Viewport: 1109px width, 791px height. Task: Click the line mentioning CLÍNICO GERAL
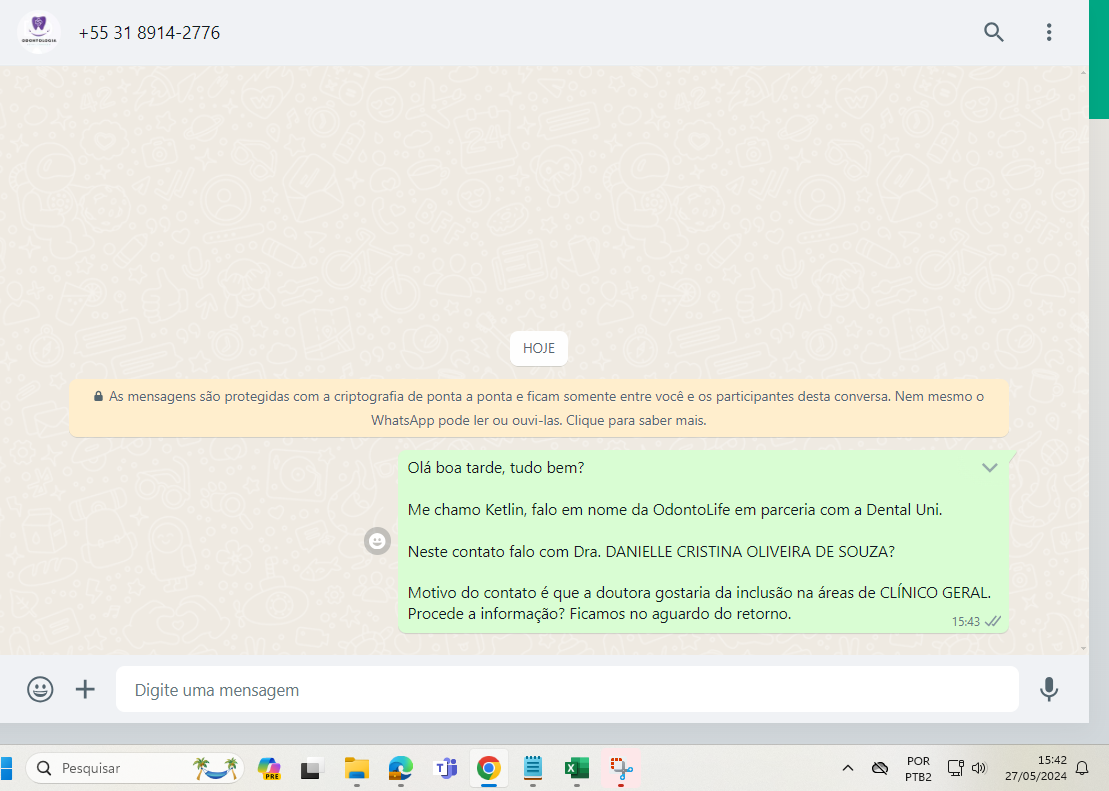(699, 593)
